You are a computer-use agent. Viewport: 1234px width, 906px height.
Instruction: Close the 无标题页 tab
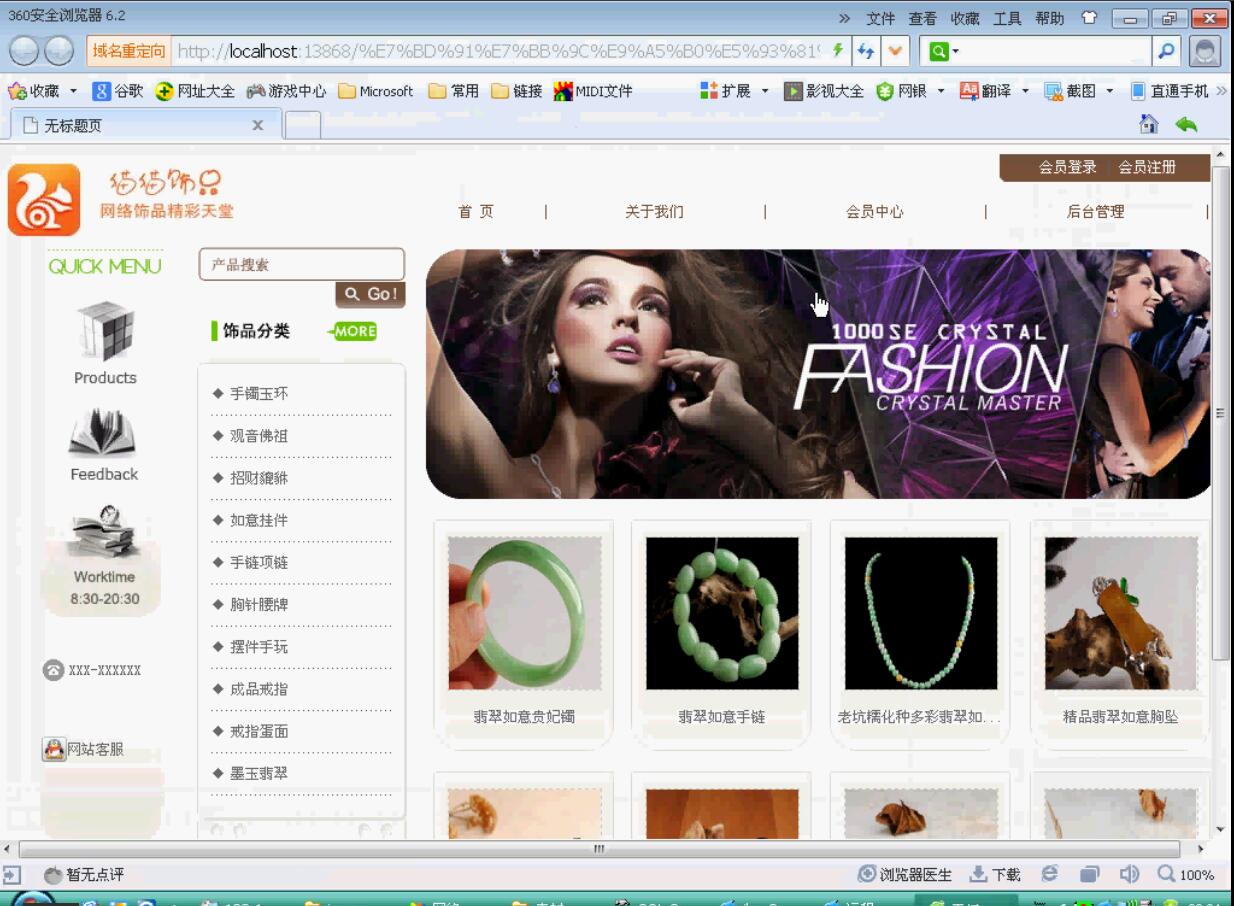click(257, 125)
